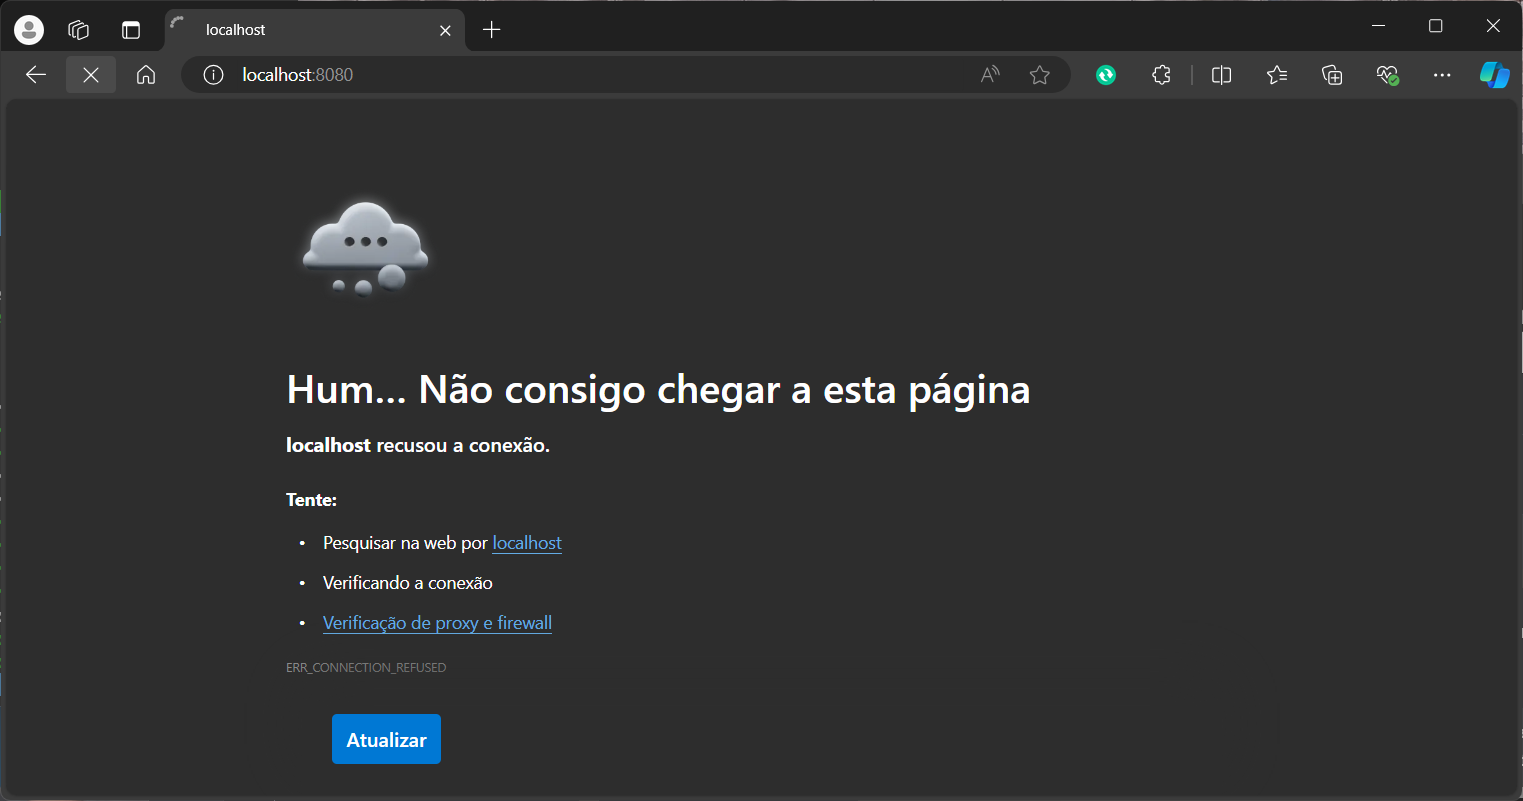Open the Extensions puzzle icon
The width and height of the screenshot is (1523, 801).
[1161, 75]
